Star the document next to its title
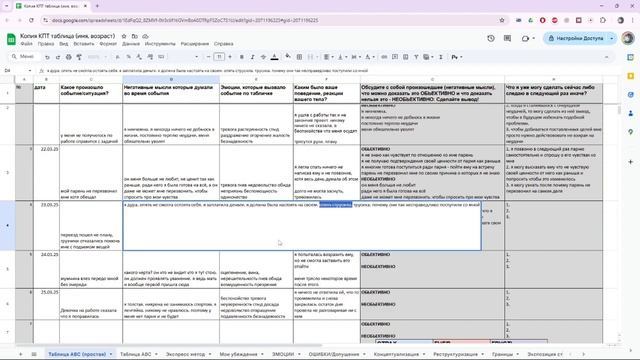640x360 pixels. click(124, 36)
